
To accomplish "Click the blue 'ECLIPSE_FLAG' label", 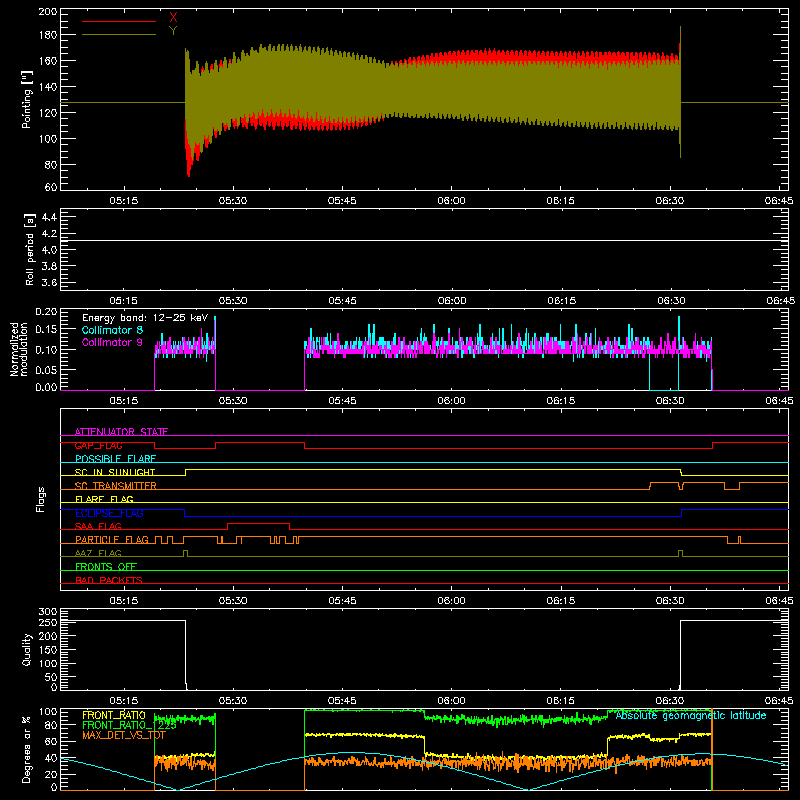I will coord(109,513).
